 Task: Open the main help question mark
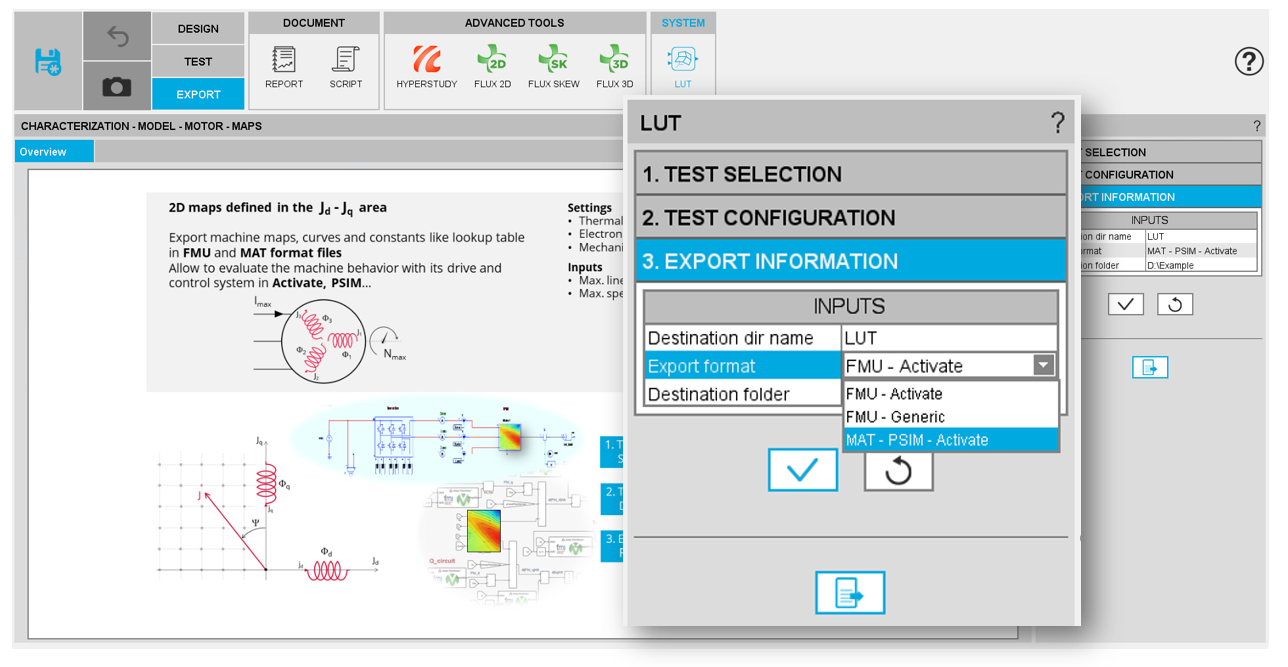(x=1249, y=62)
